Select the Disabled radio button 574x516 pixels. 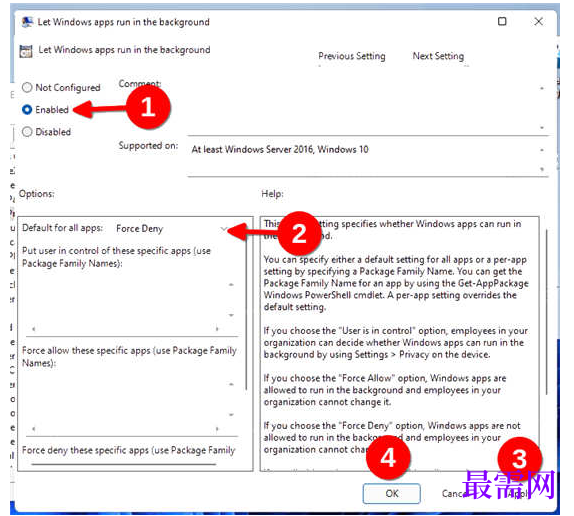click(x=27, y=132)
